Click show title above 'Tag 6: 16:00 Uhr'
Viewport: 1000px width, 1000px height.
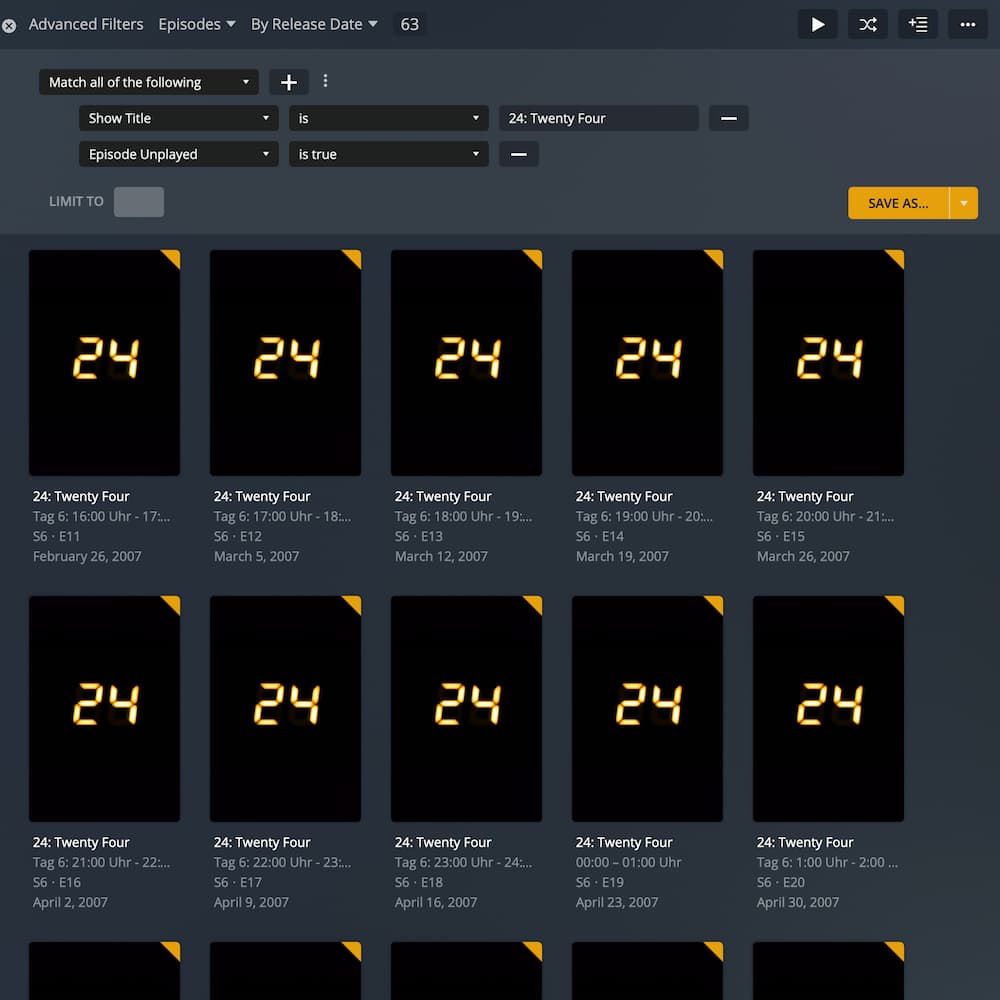coord(81,497)
